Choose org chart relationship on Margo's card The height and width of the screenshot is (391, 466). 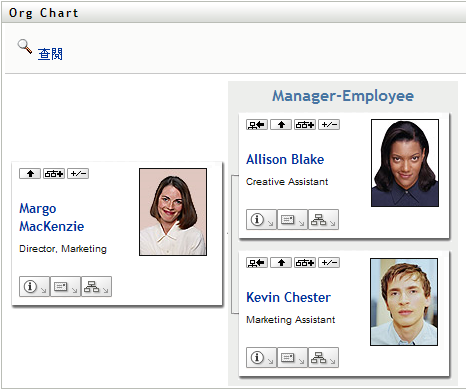click(x=54, y=174)
